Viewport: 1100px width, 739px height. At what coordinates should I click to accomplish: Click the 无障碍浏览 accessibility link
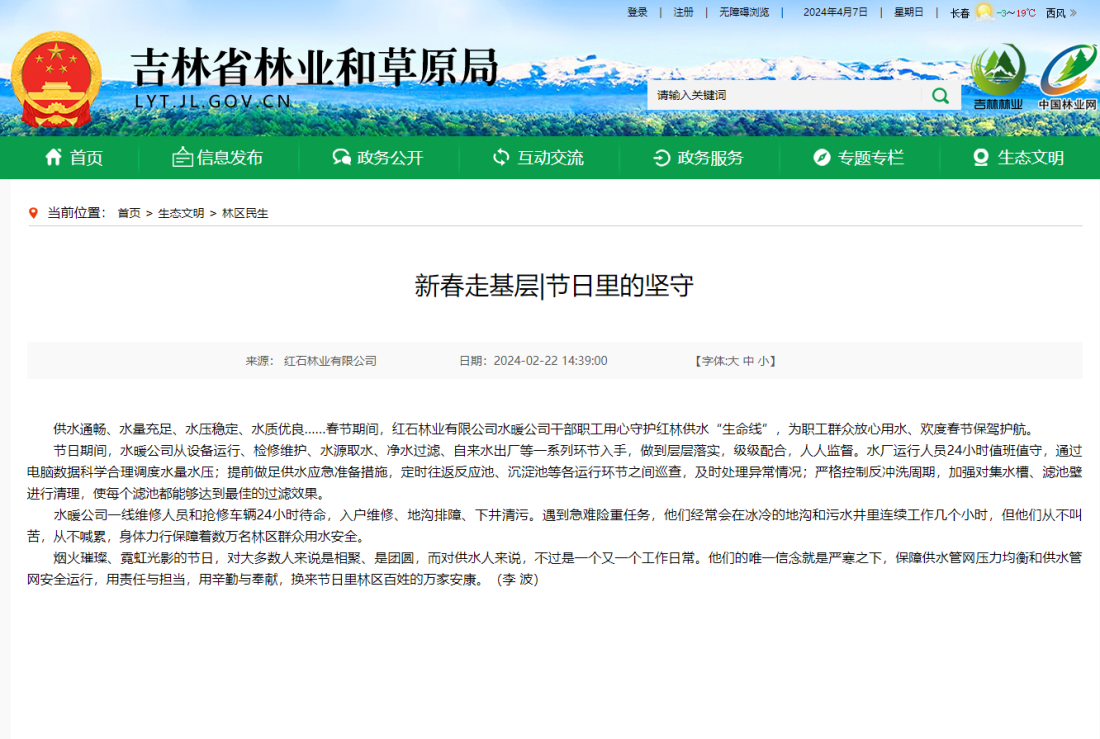(744, 13)
